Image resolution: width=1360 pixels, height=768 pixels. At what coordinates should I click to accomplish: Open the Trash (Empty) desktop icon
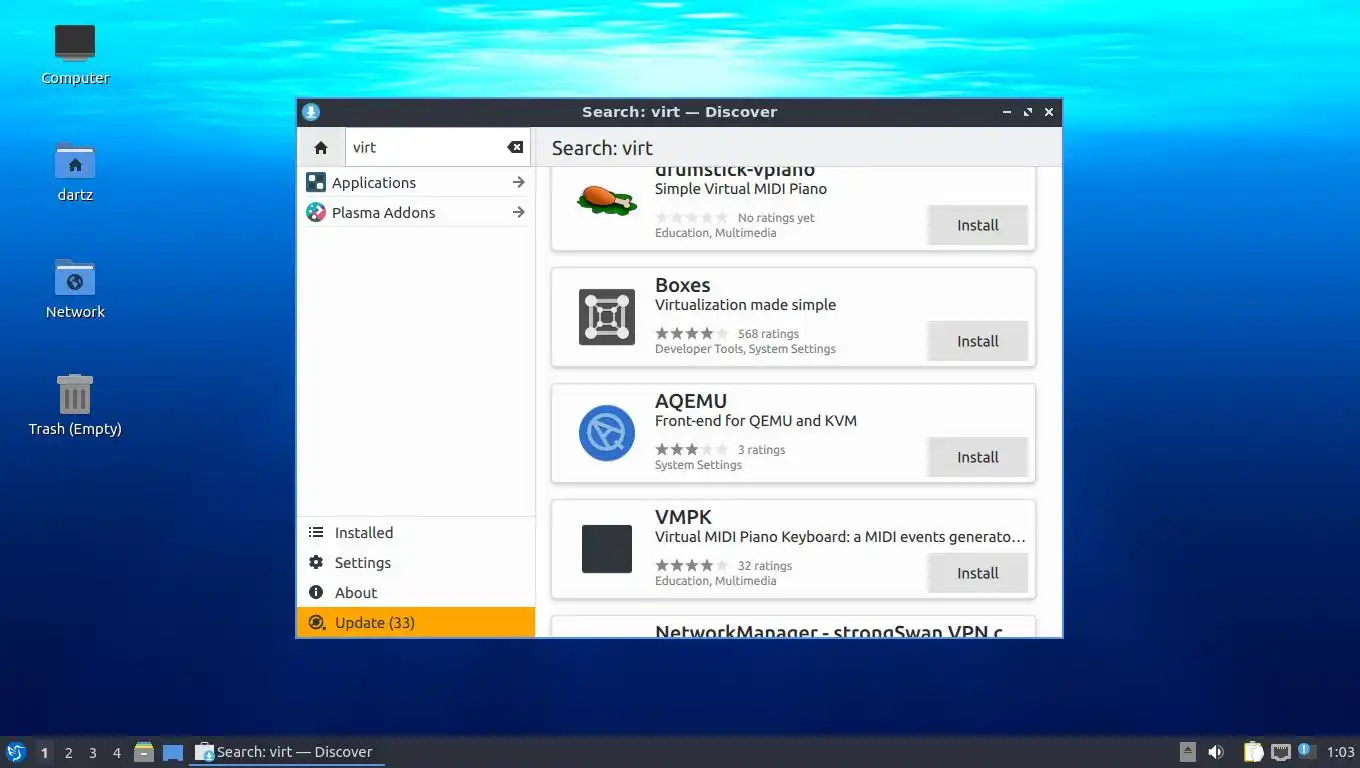(75, 406)
